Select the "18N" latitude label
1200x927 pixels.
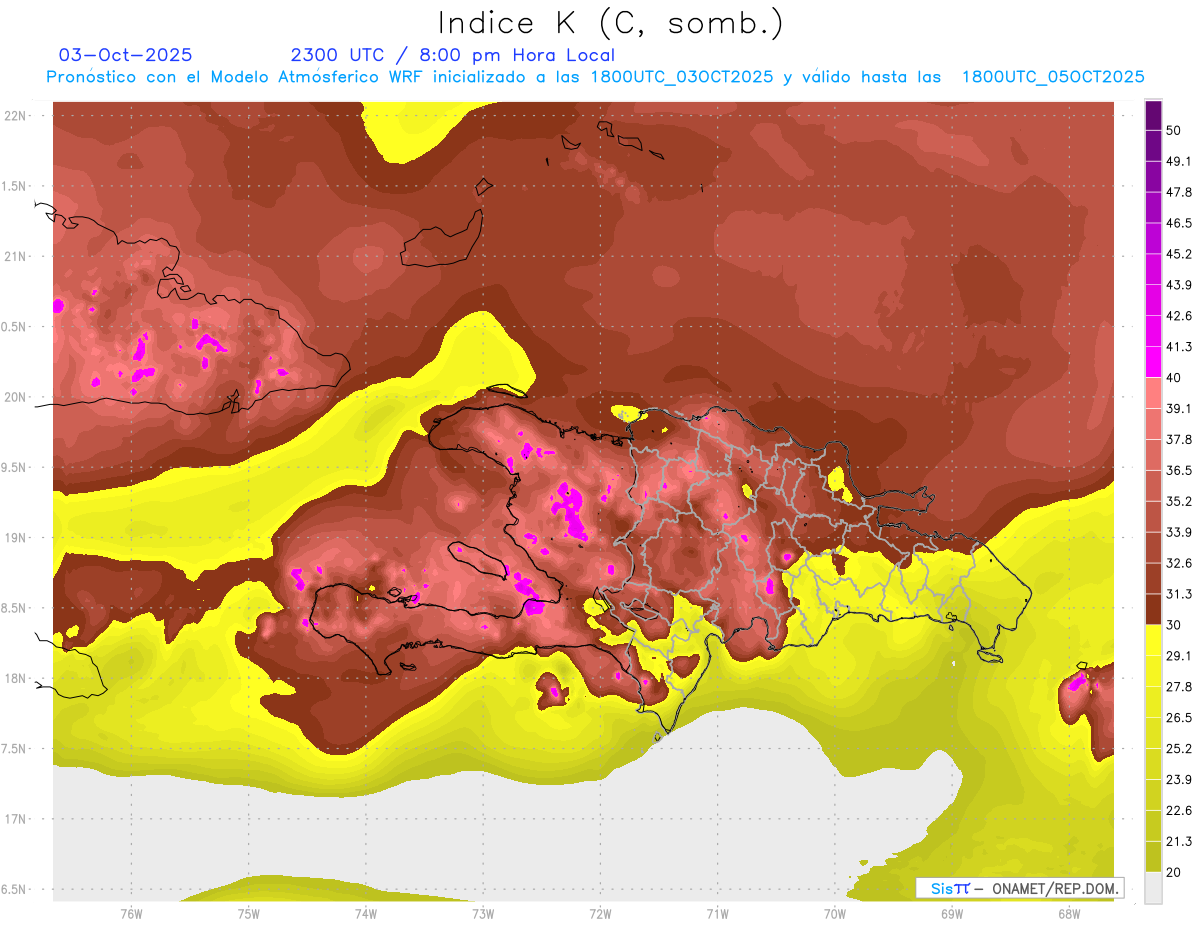(15, 679)
